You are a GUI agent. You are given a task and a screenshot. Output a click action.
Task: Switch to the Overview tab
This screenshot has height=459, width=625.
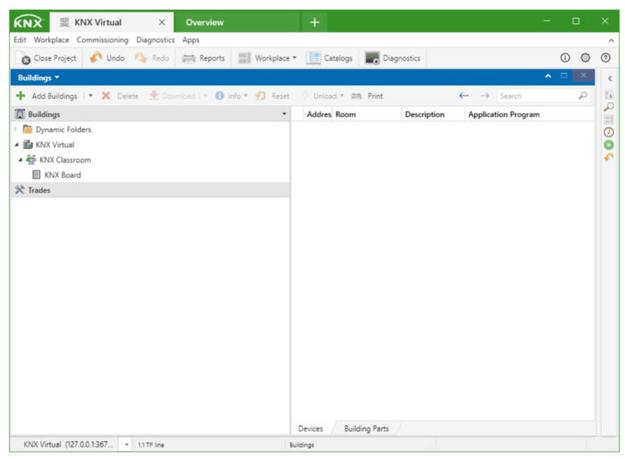(x=205, y=22)
